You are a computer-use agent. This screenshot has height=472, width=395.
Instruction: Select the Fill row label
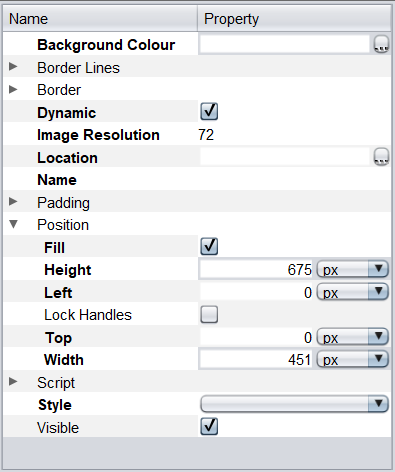(x=54, y=248)
